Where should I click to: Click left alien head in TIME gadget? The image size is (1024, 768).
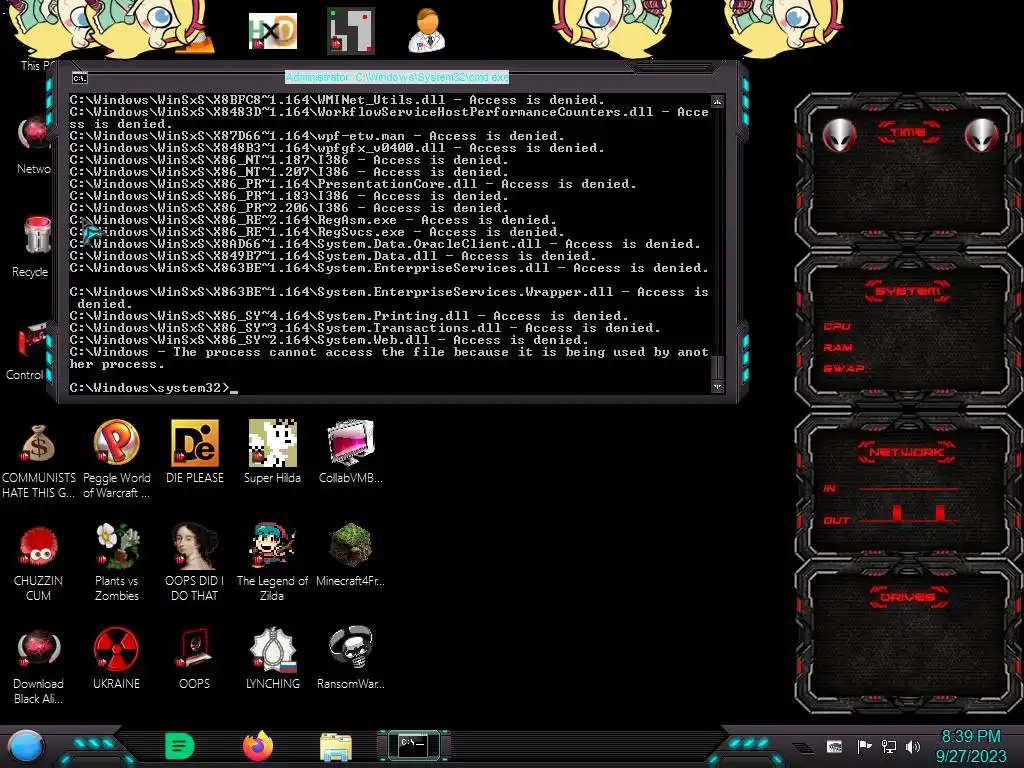tap(839, 135)
